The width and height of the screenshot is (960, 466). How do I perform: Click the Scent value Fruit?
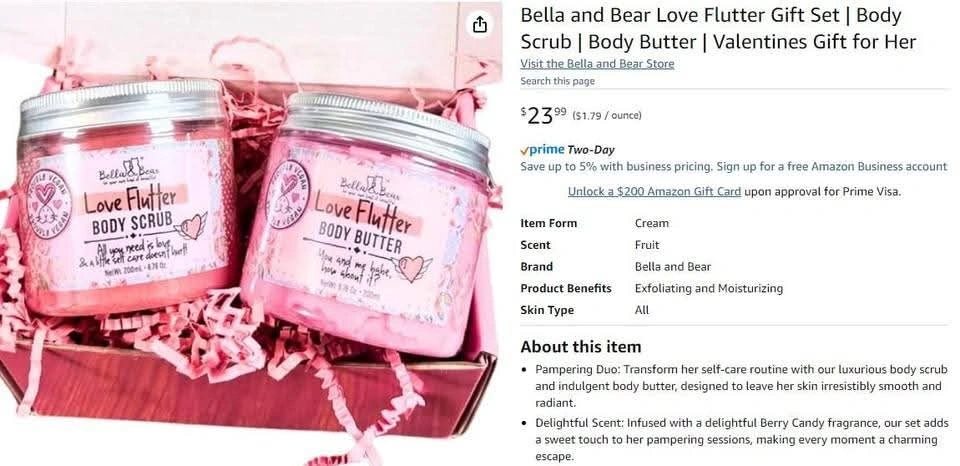(x=647, y=245)
